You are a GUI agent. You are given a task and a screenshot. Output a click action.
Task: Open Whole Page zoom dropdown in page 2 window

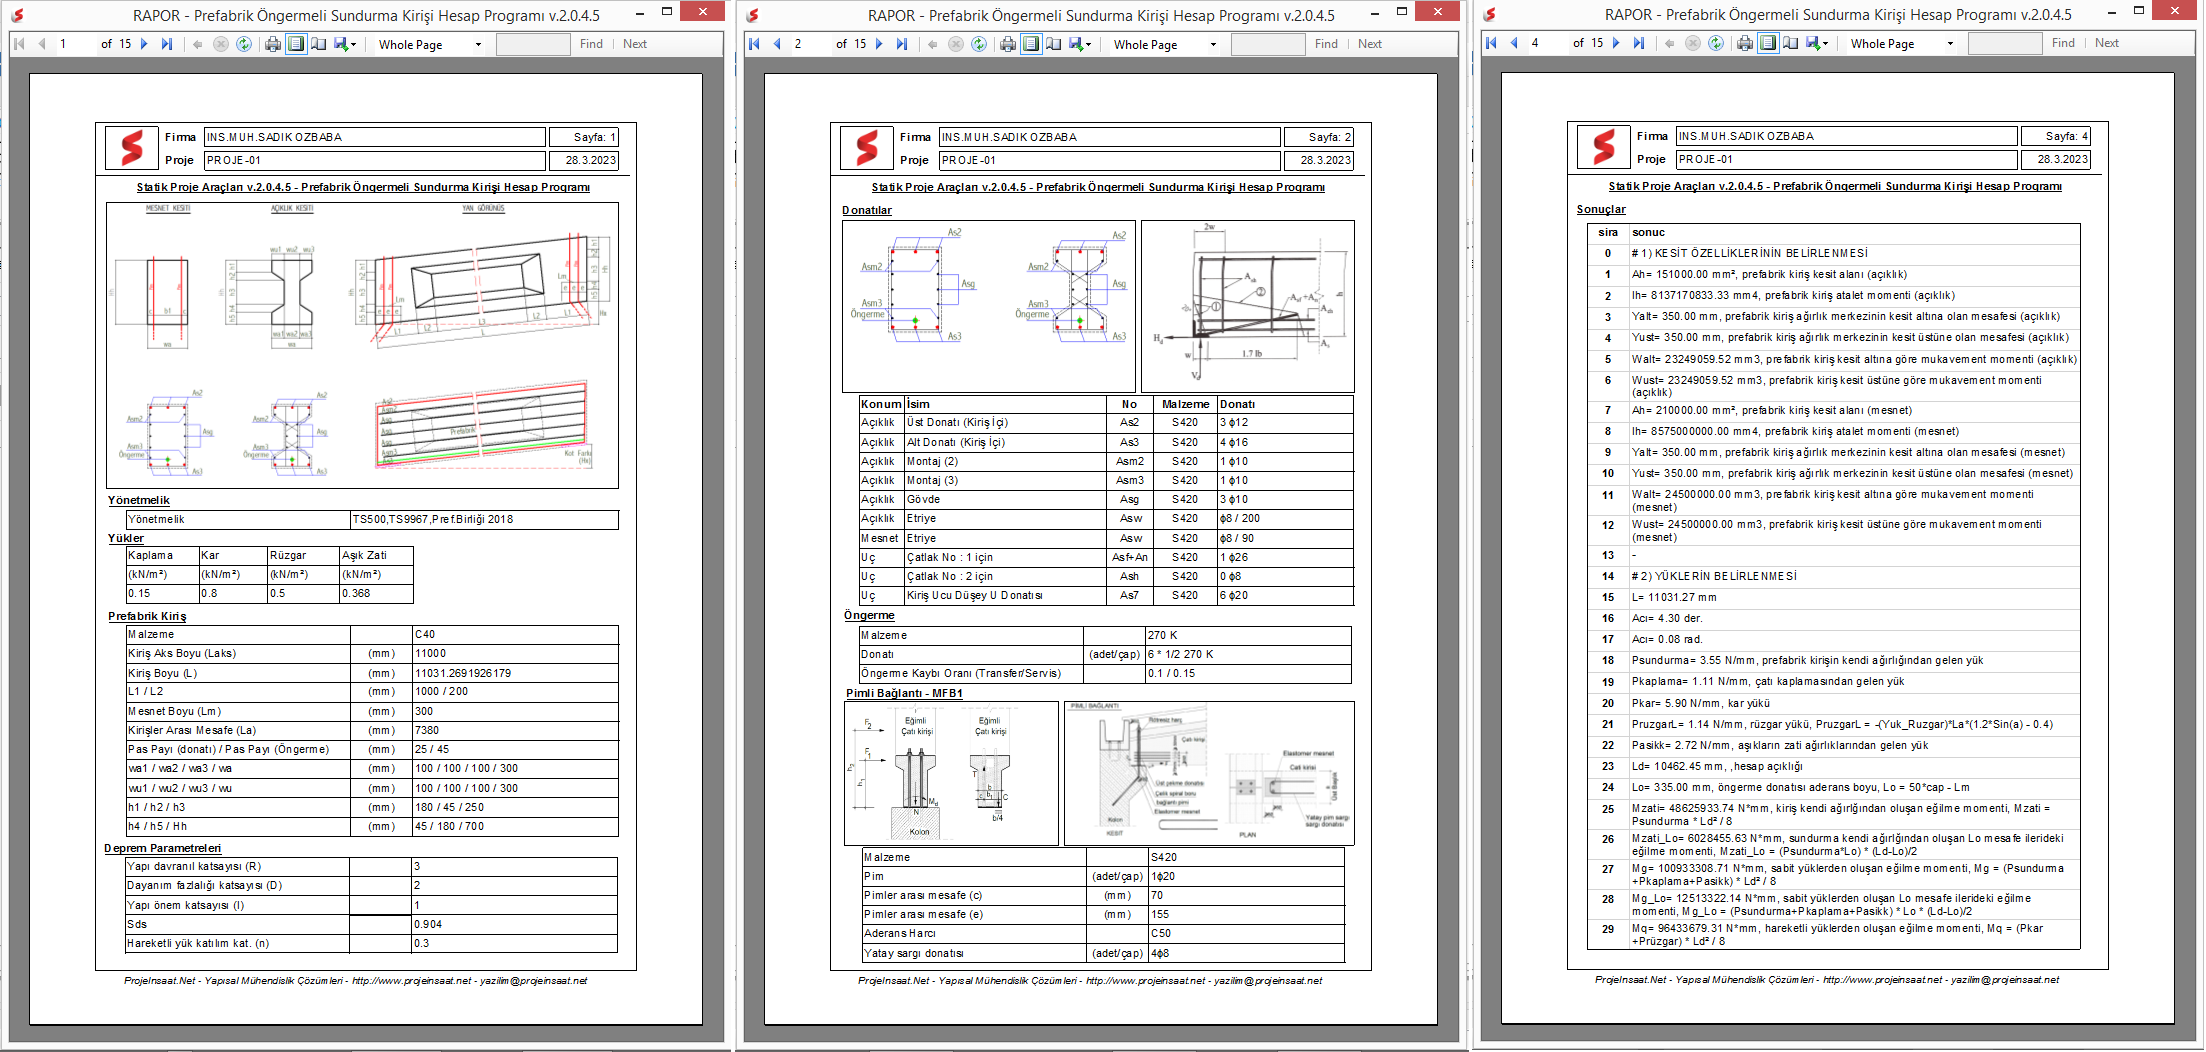[x=1165, y=44]
